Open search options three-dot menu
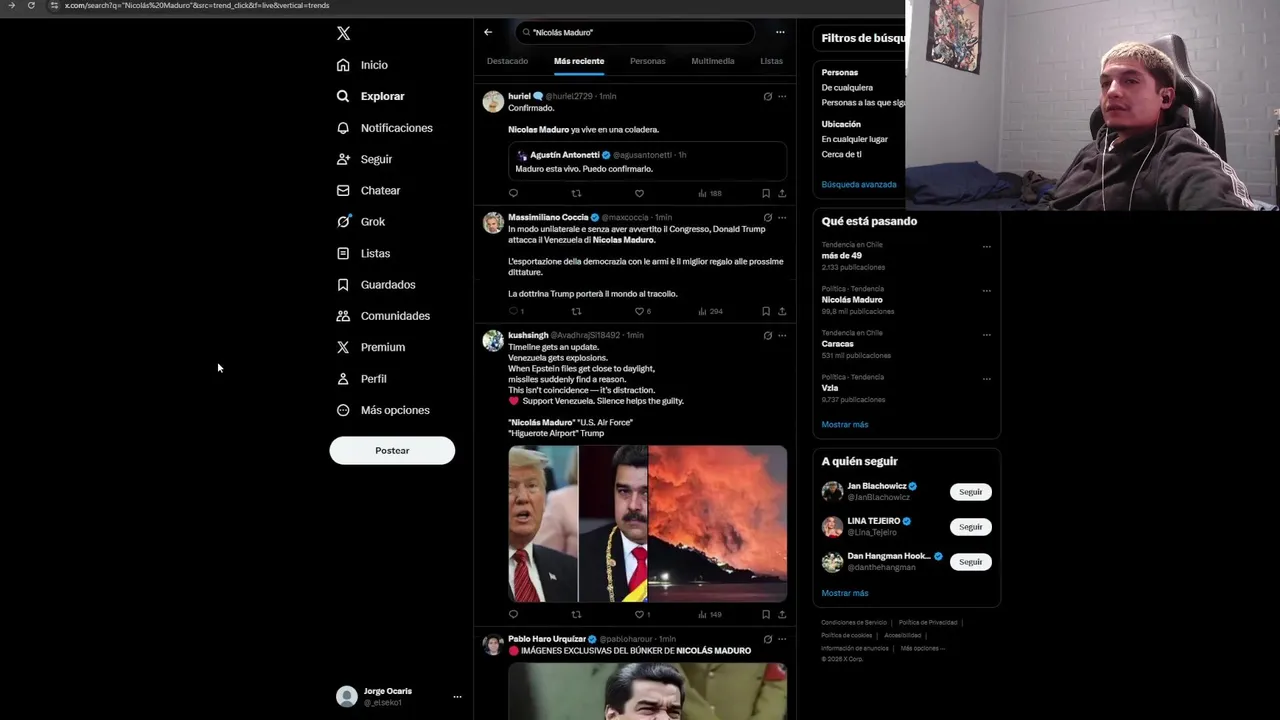 coord(780,32)
